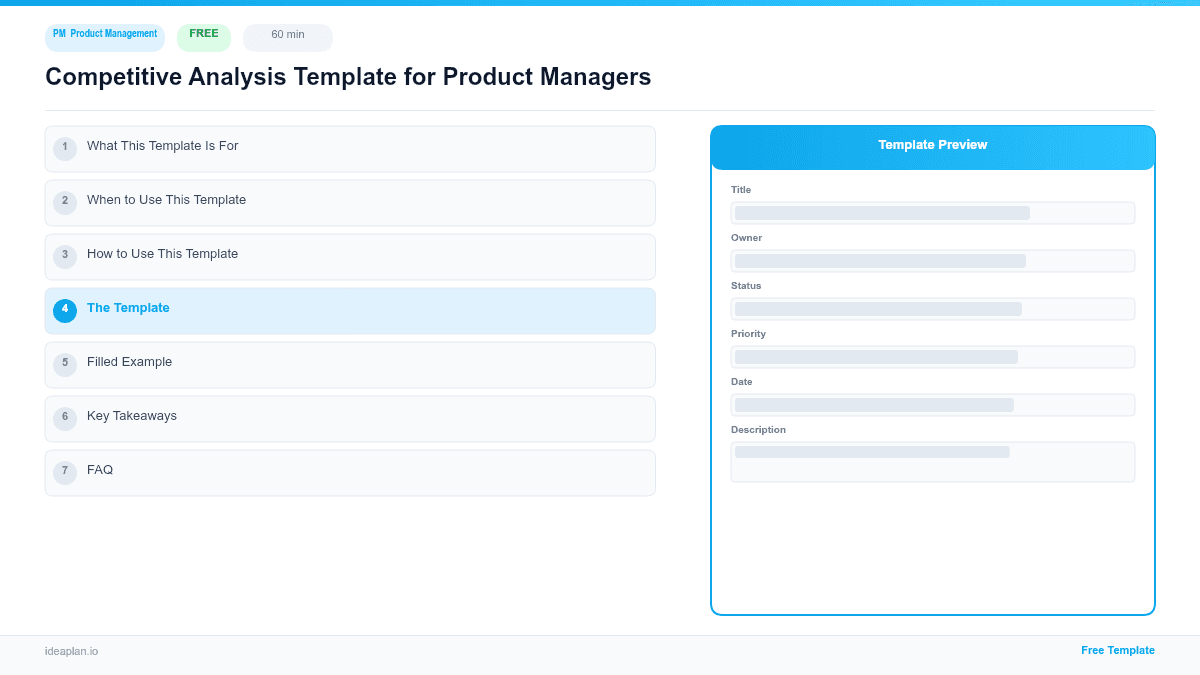Image resolution: width=1200 pixels, height=675 pixels.
Task: Click the Template Preview header
Action: [x=932, y=146]
